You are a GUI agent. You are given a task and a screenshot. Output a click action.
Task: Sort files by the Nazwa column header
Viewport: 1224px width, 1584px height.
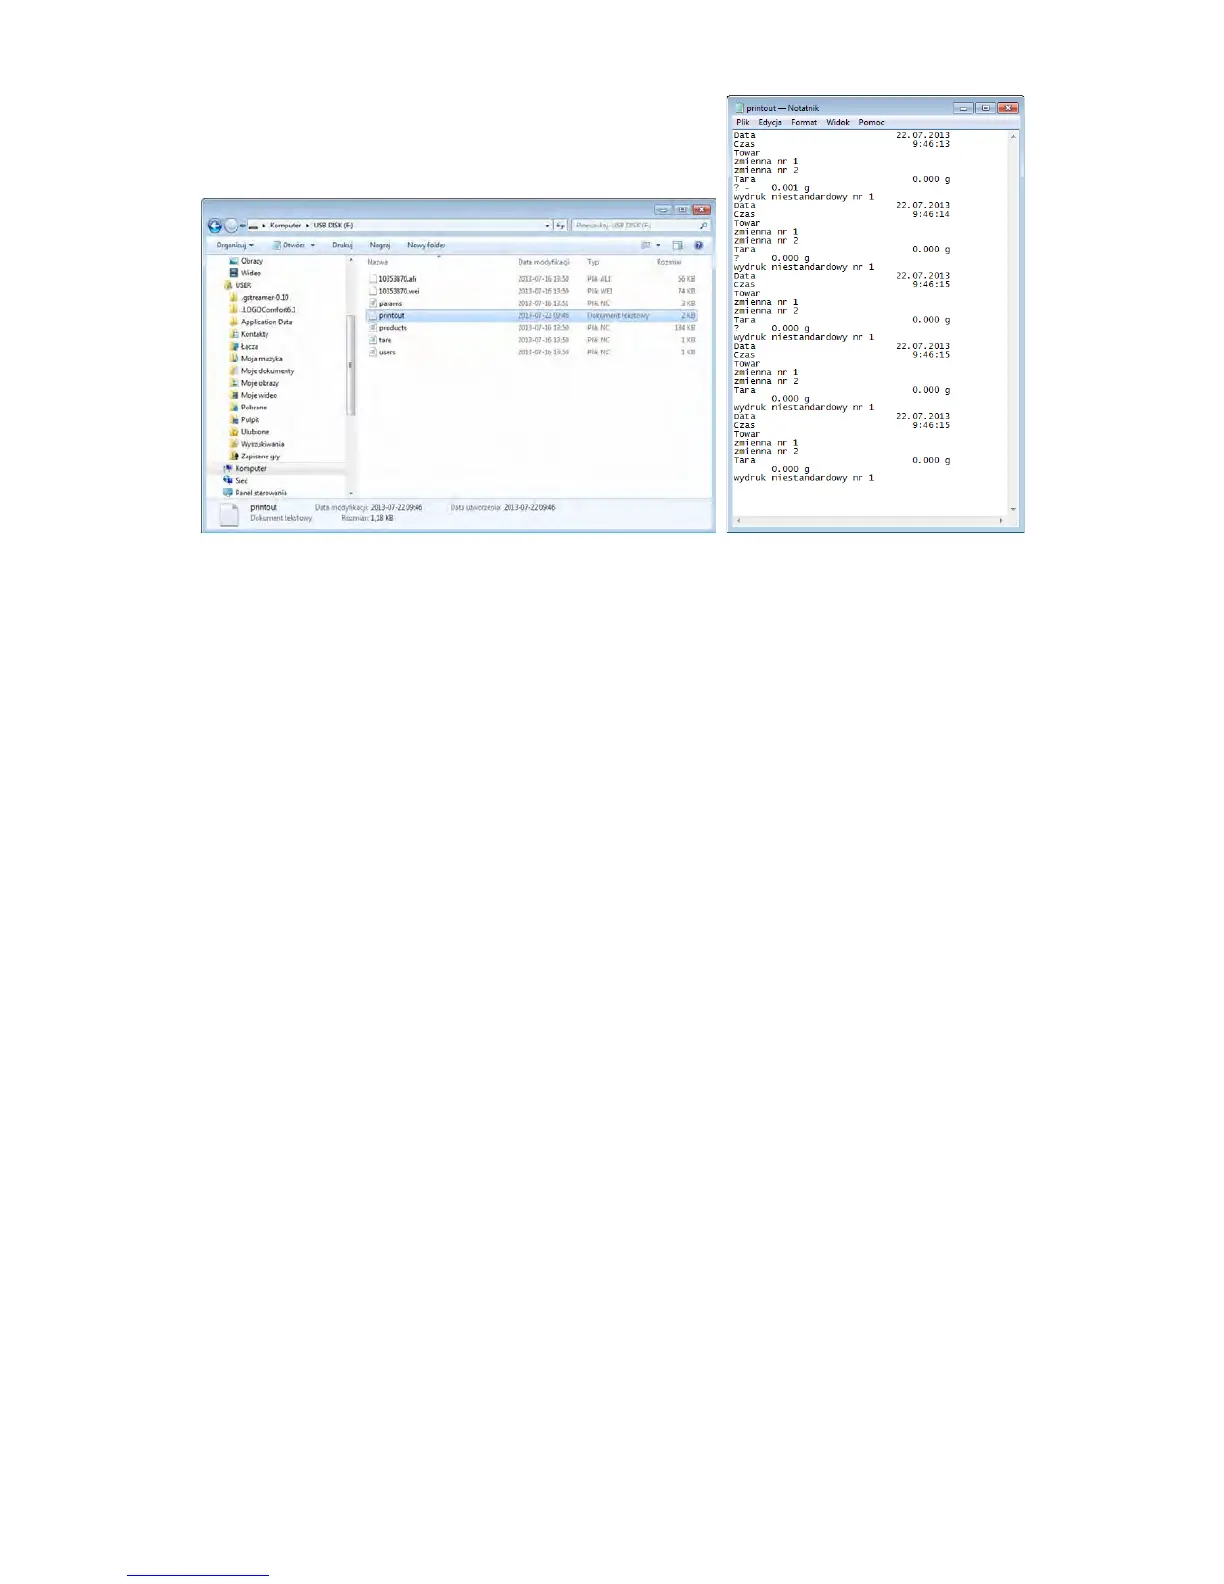[x=378, y=262]
